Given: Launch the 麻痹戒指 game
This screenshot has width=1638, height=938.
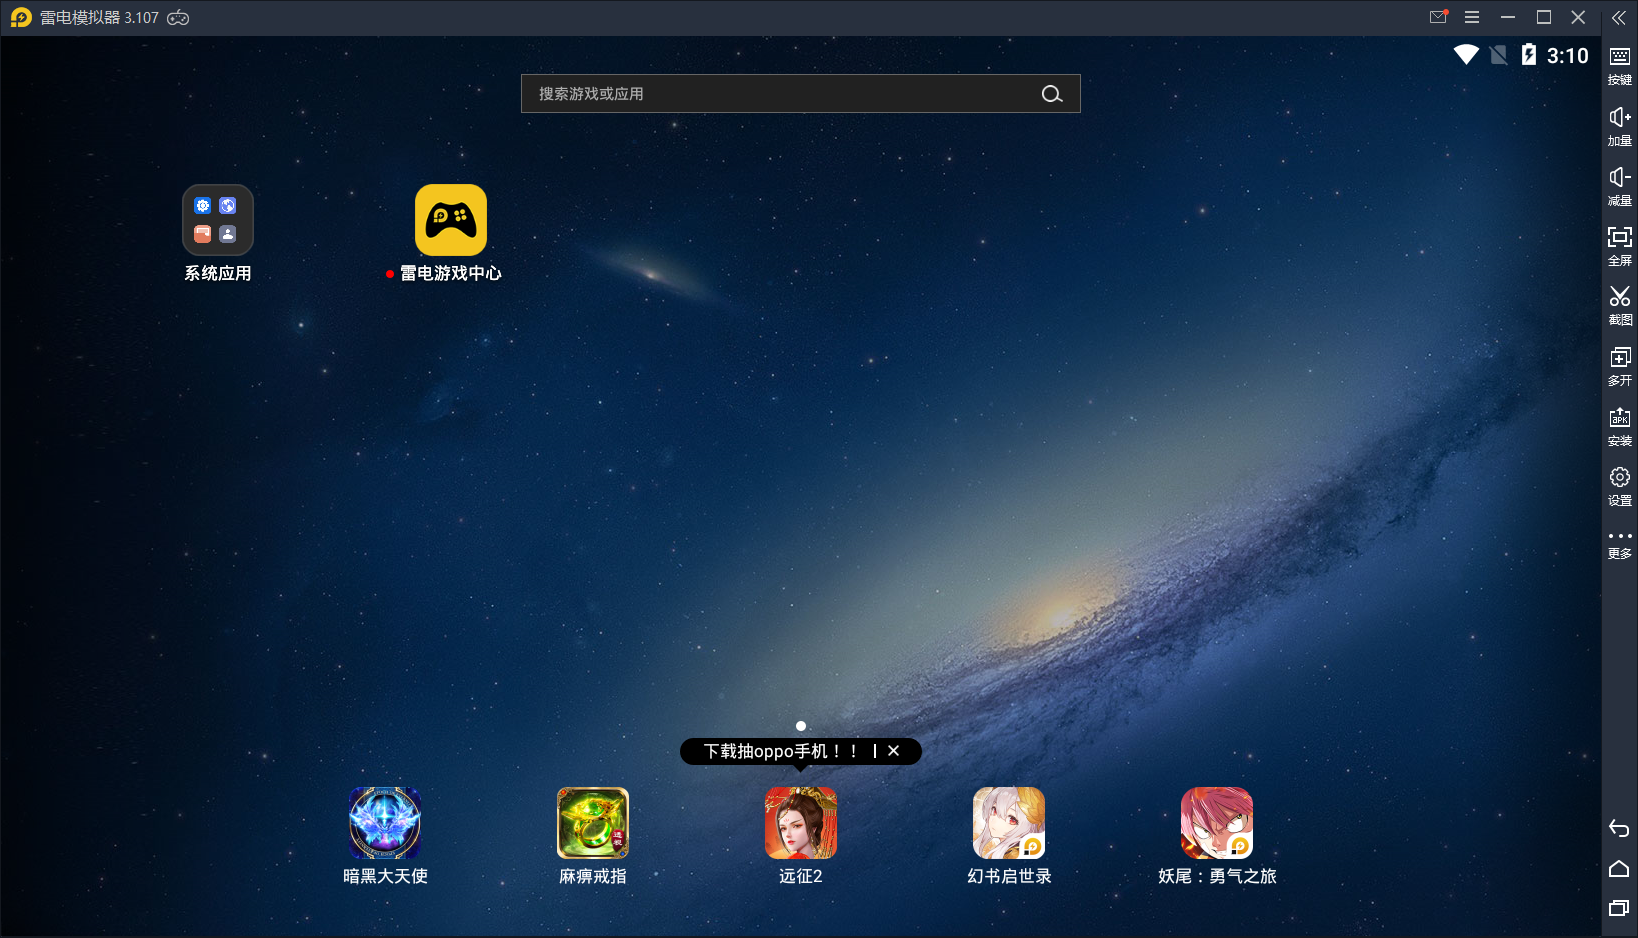Looking at the screenshot, I should tap(593, 823).
